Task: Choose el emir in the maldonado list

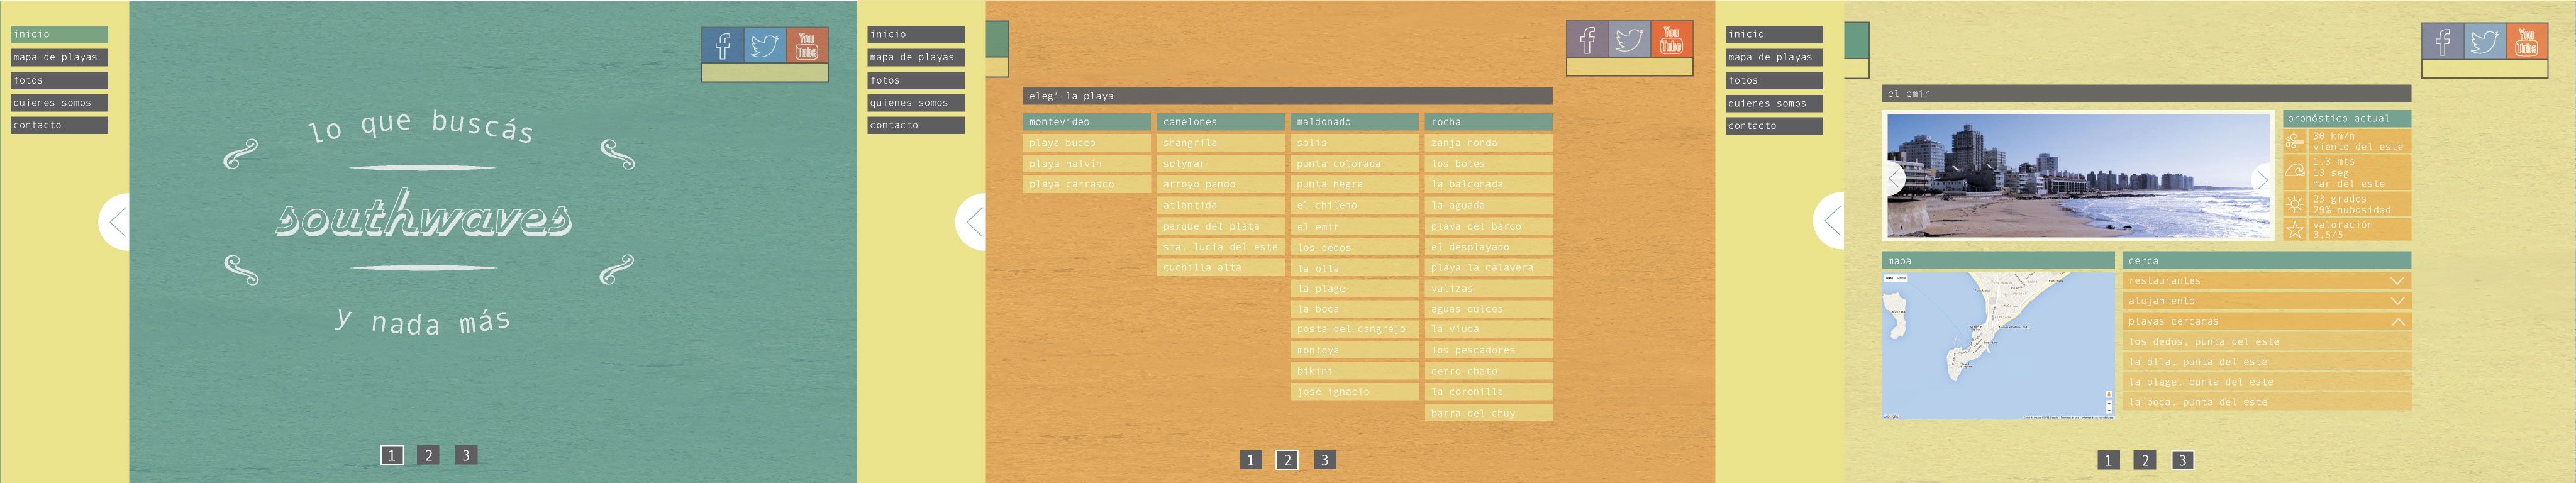Action: (x=1354, y=227)
